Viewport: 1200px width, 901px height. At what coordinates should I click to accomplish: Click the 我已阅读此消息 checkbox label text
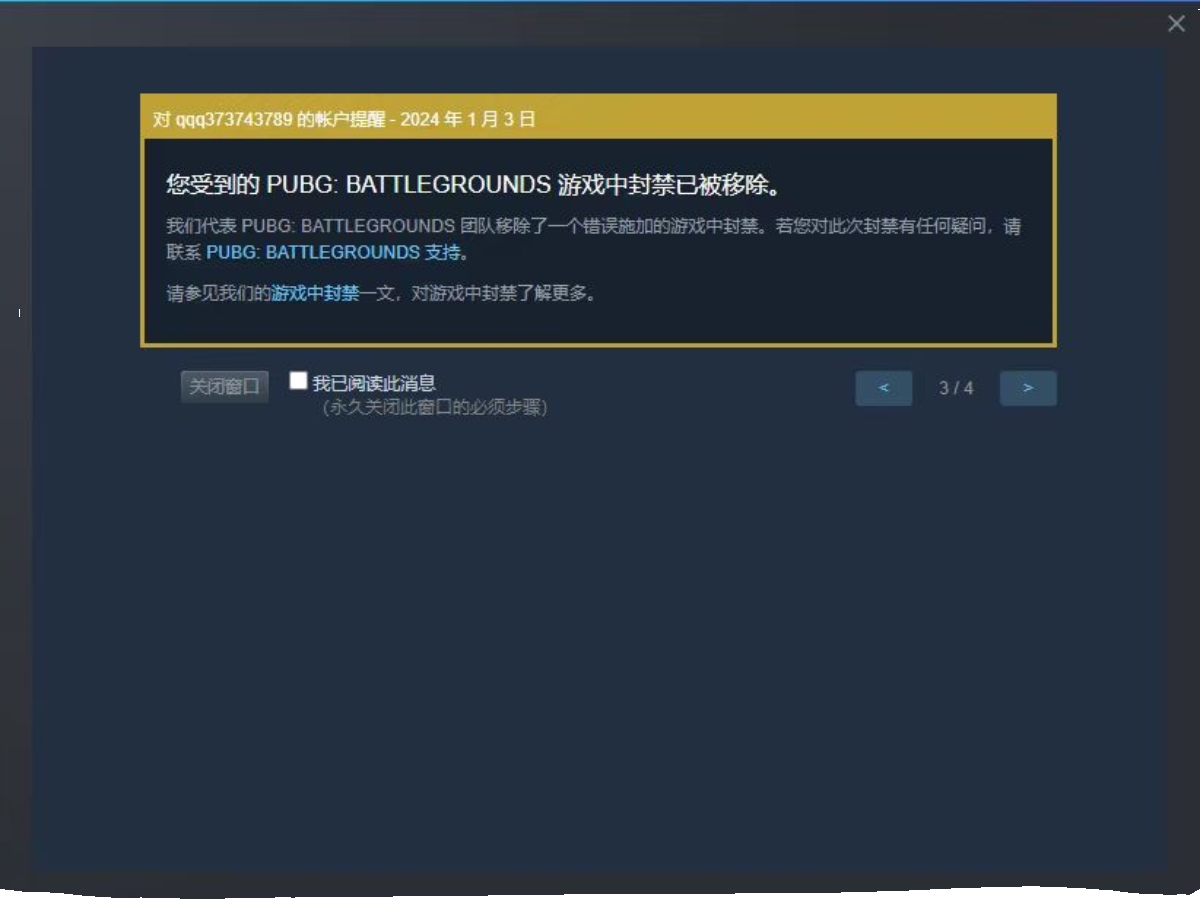[x=374, y=383]
